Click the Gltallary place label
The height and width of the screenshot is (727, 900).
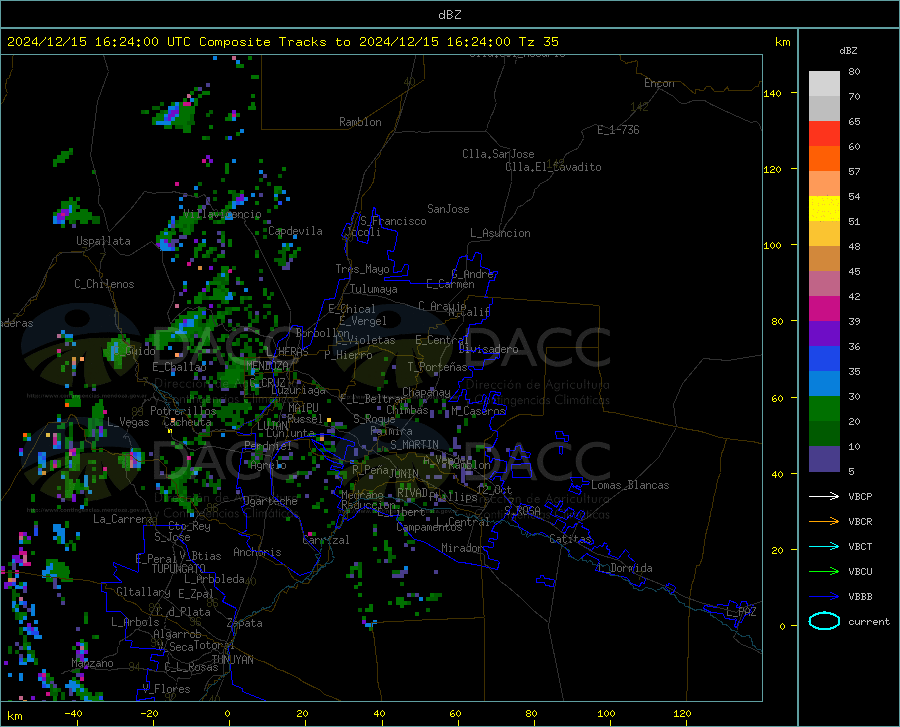143,592
